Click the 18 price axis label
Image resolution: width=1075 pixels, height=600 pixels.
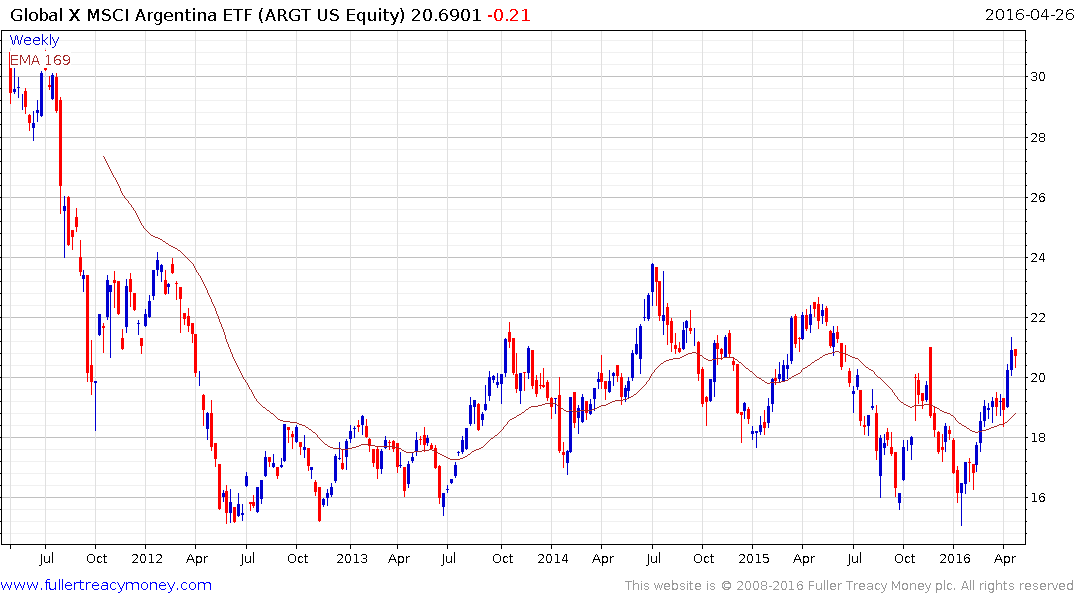[1038, 437]
